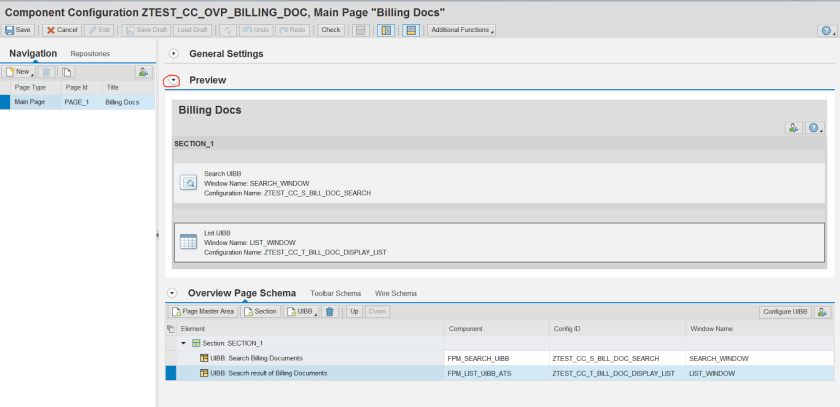Redo the last undone change
Image resolution: width=840 pixels, height=407 pixels.
(x=292, y=30)
